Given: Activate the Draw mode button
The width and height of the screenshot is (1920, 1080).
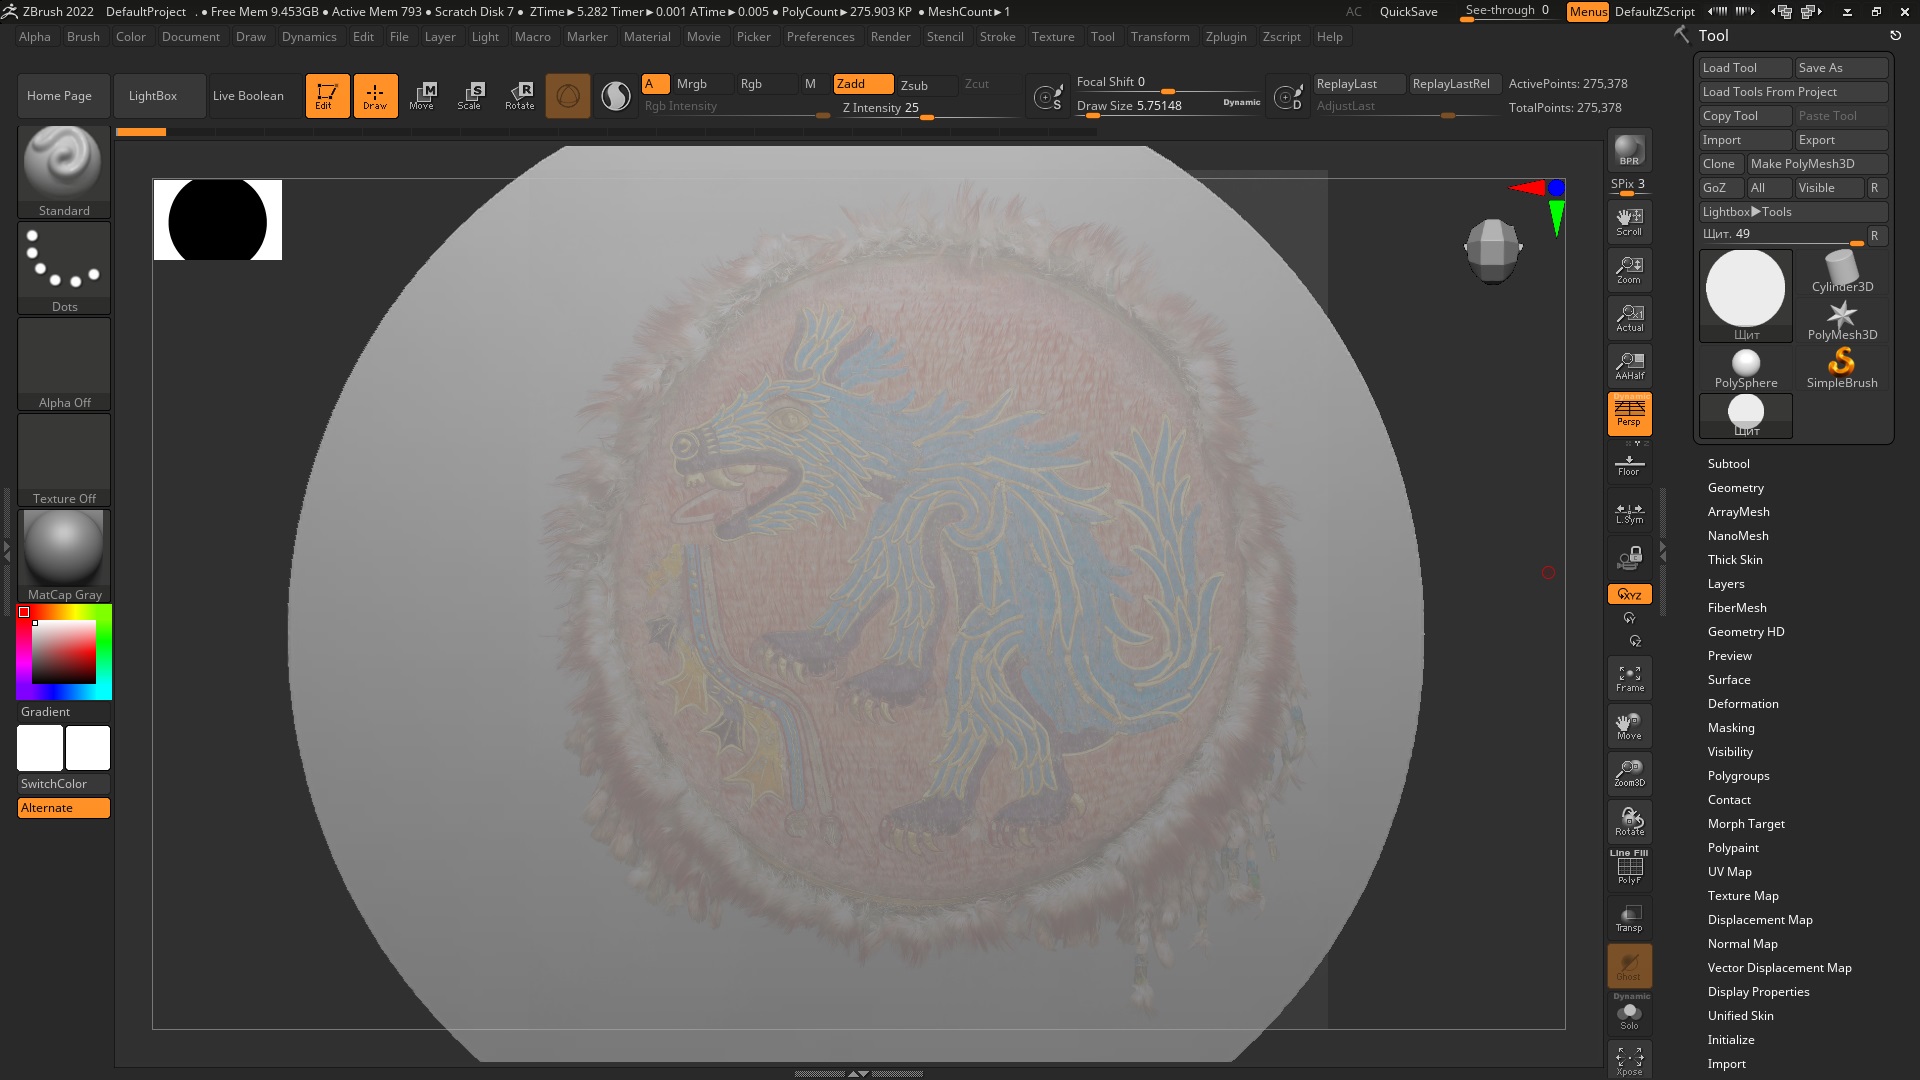Looking at the screenshot, I should pyautogui.click(x=375, y=96).
